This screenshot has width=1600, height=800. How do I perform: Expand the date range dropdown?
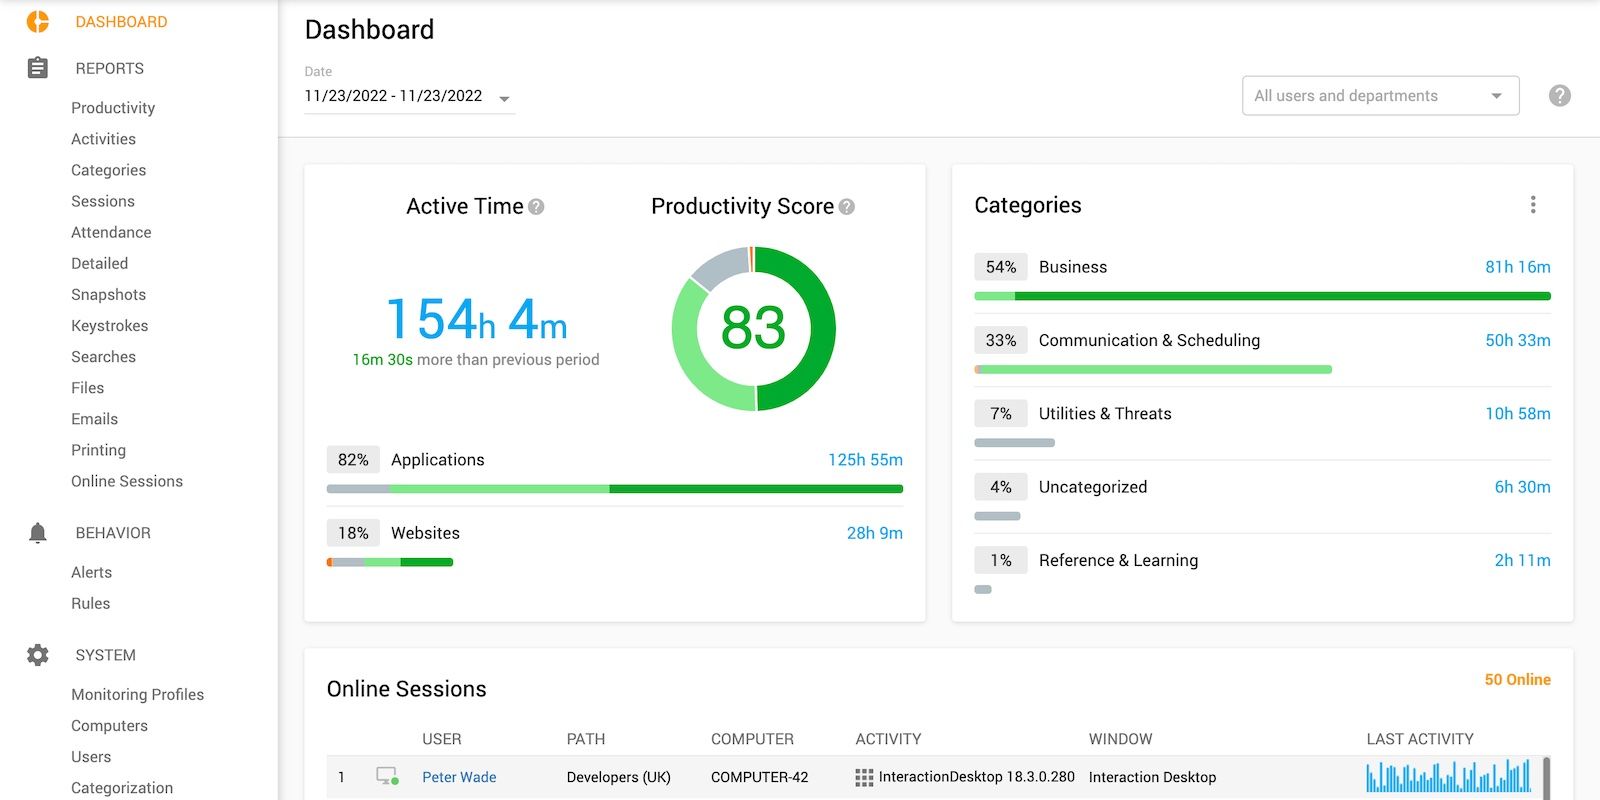point(504,98)
